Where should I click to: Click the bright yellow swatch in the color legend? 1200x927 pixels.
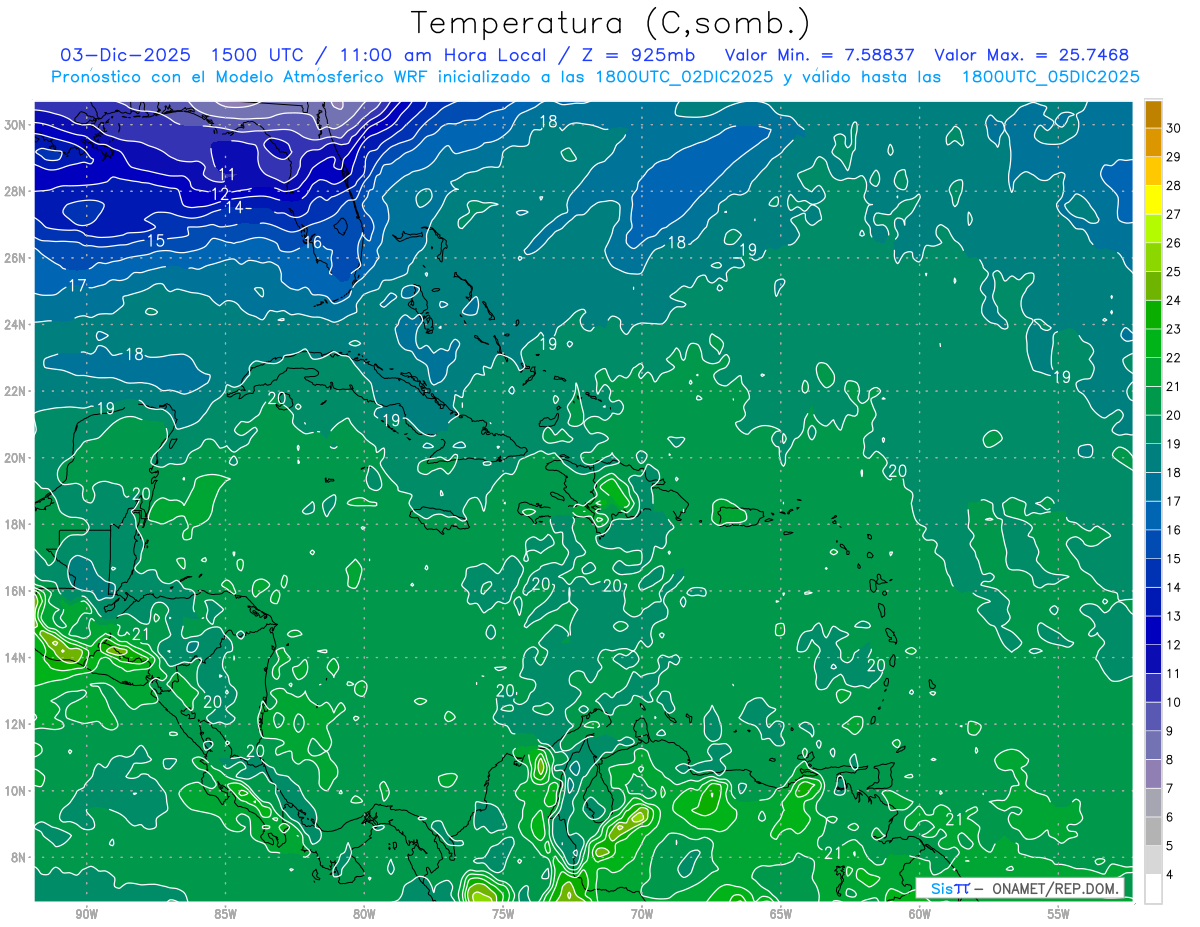1153,199
